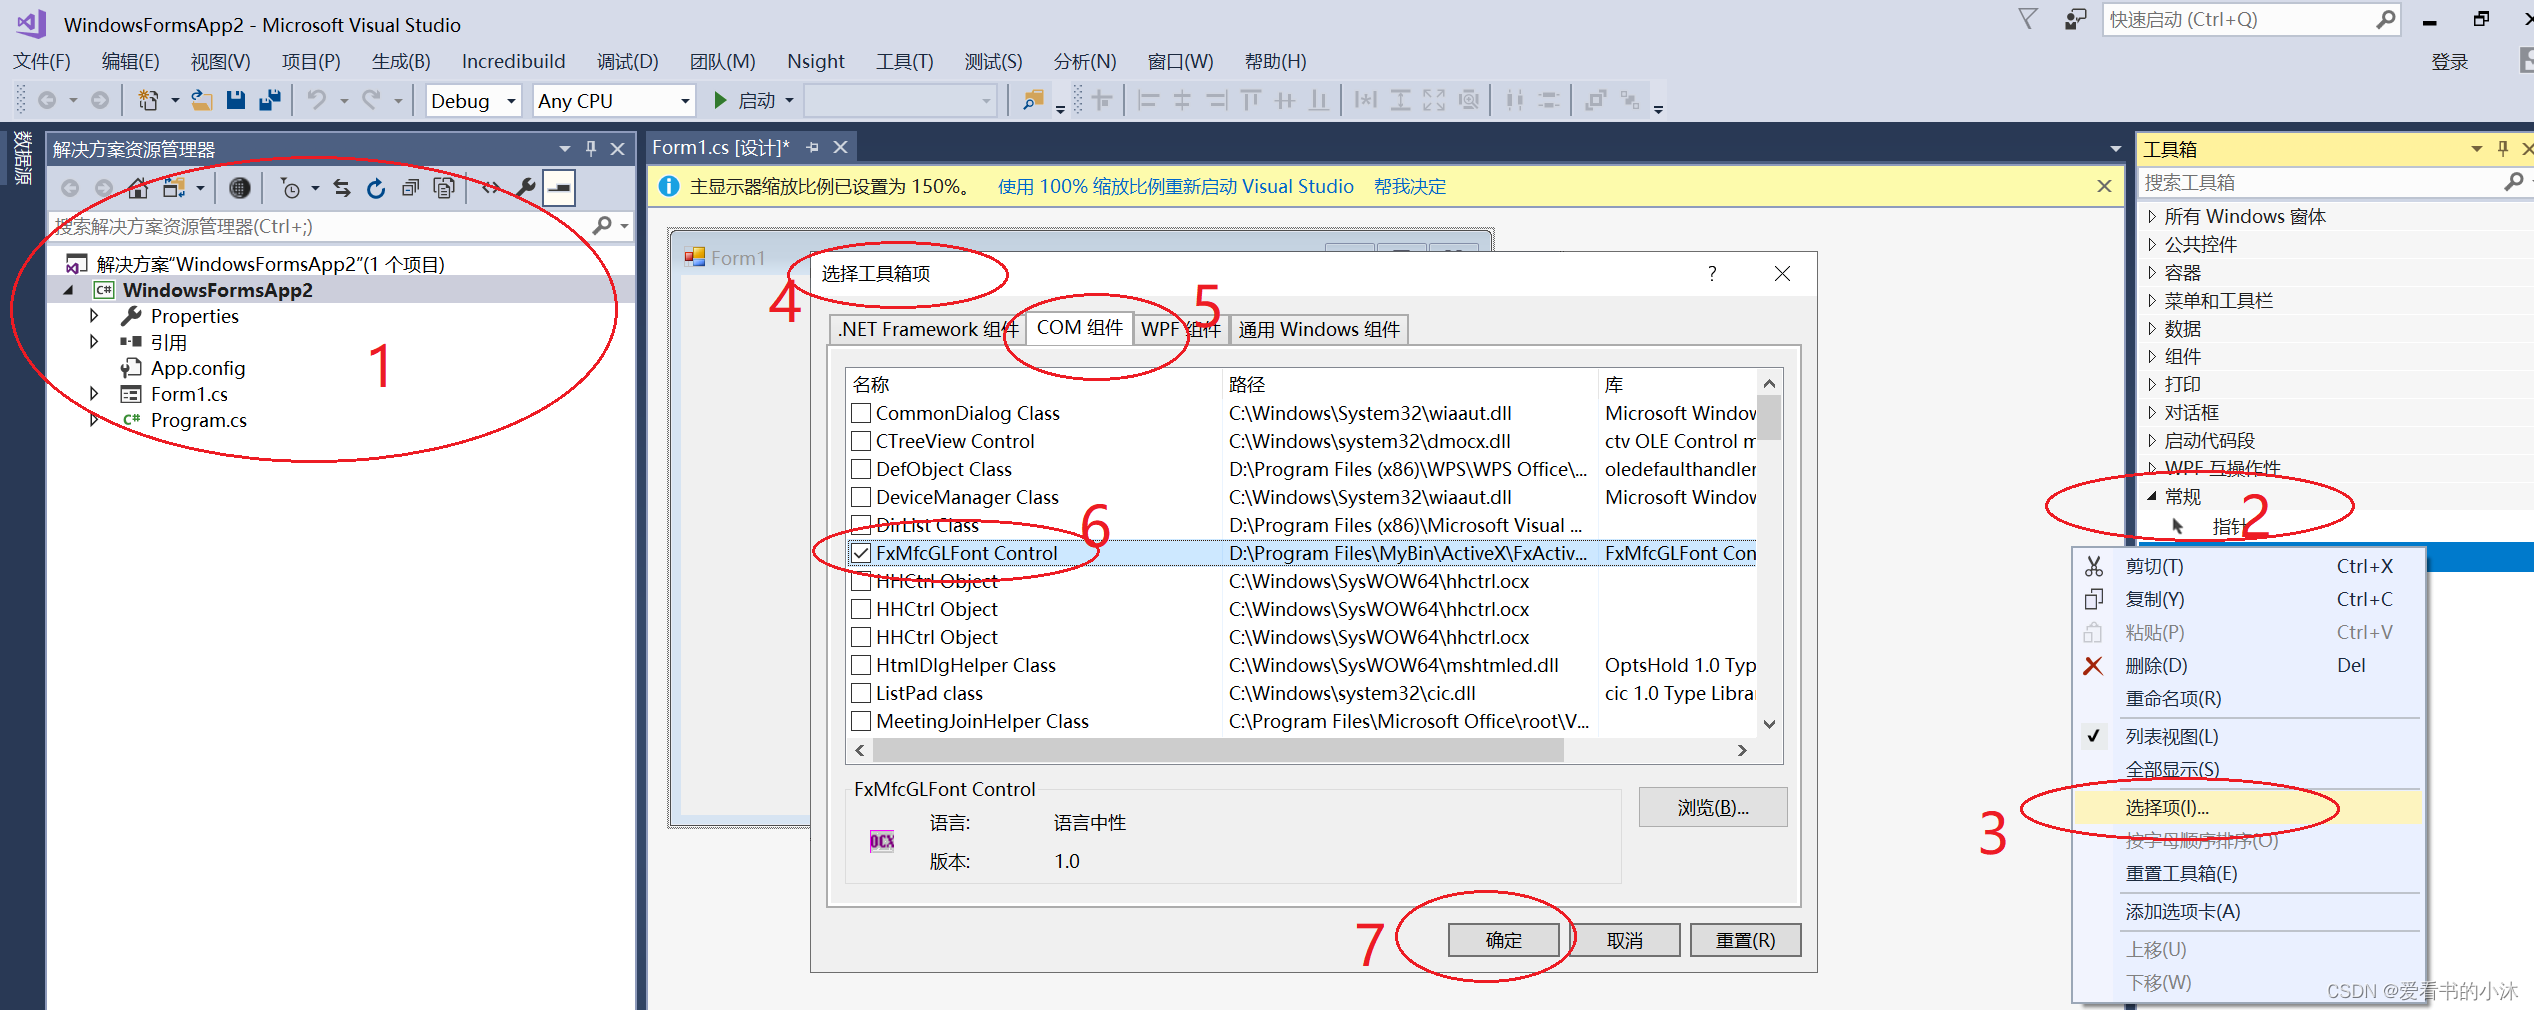
Task: Choose 选择项(I)... in the context menu
Action: click(x=2248, y=807)
